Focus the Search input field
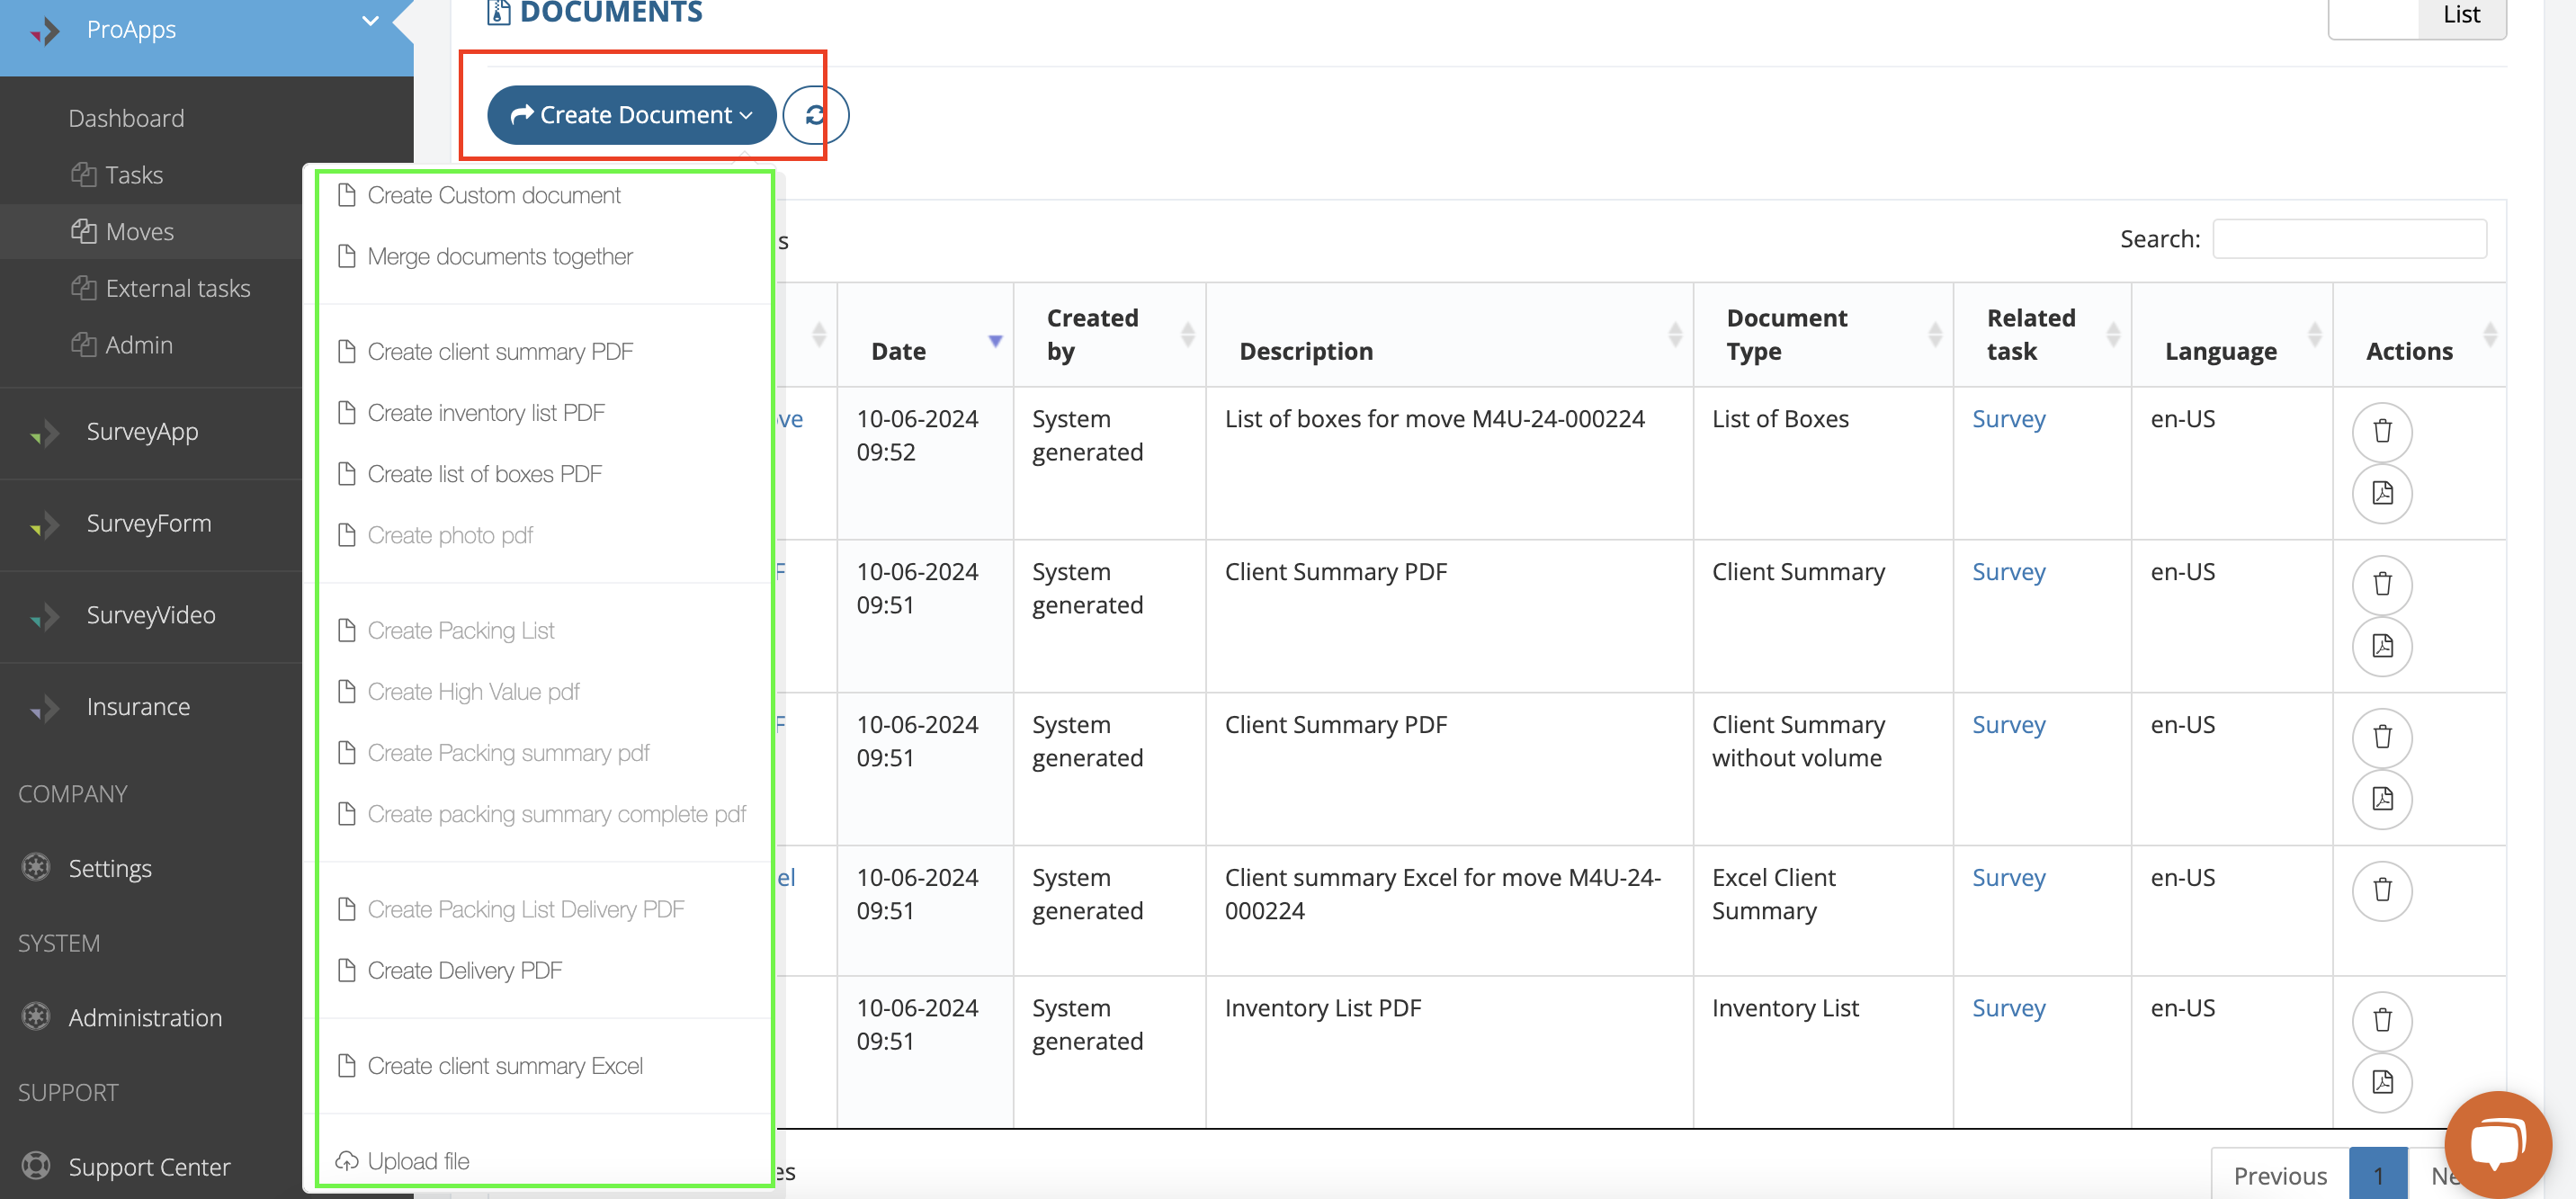This screenshot has width=2576, height=1199. tap(2349, 238)
